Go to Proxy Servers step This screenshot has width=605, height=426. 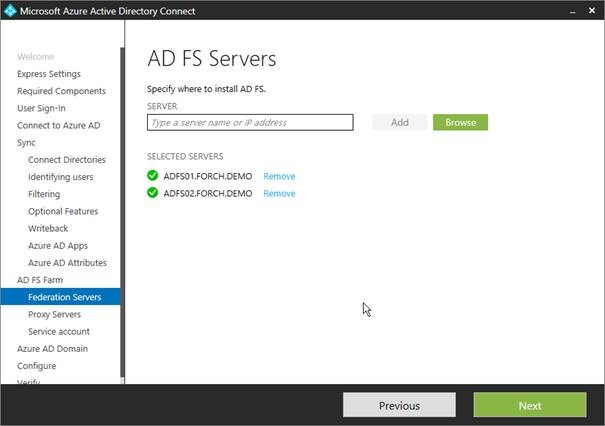(54, 314)
